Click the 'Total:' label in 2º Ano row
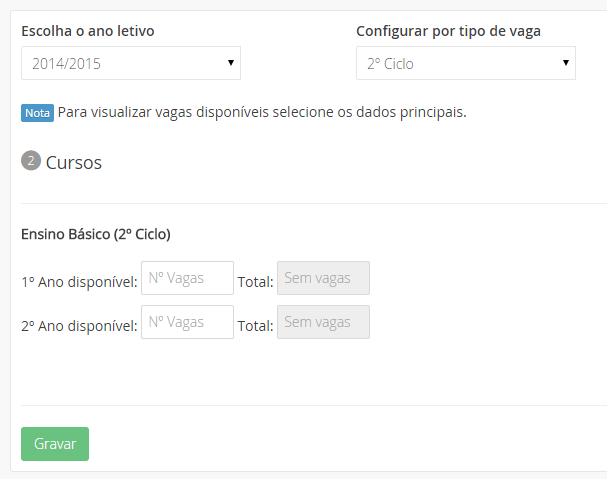This screenshot has width=607, height=479. click(x=255, y=325)
